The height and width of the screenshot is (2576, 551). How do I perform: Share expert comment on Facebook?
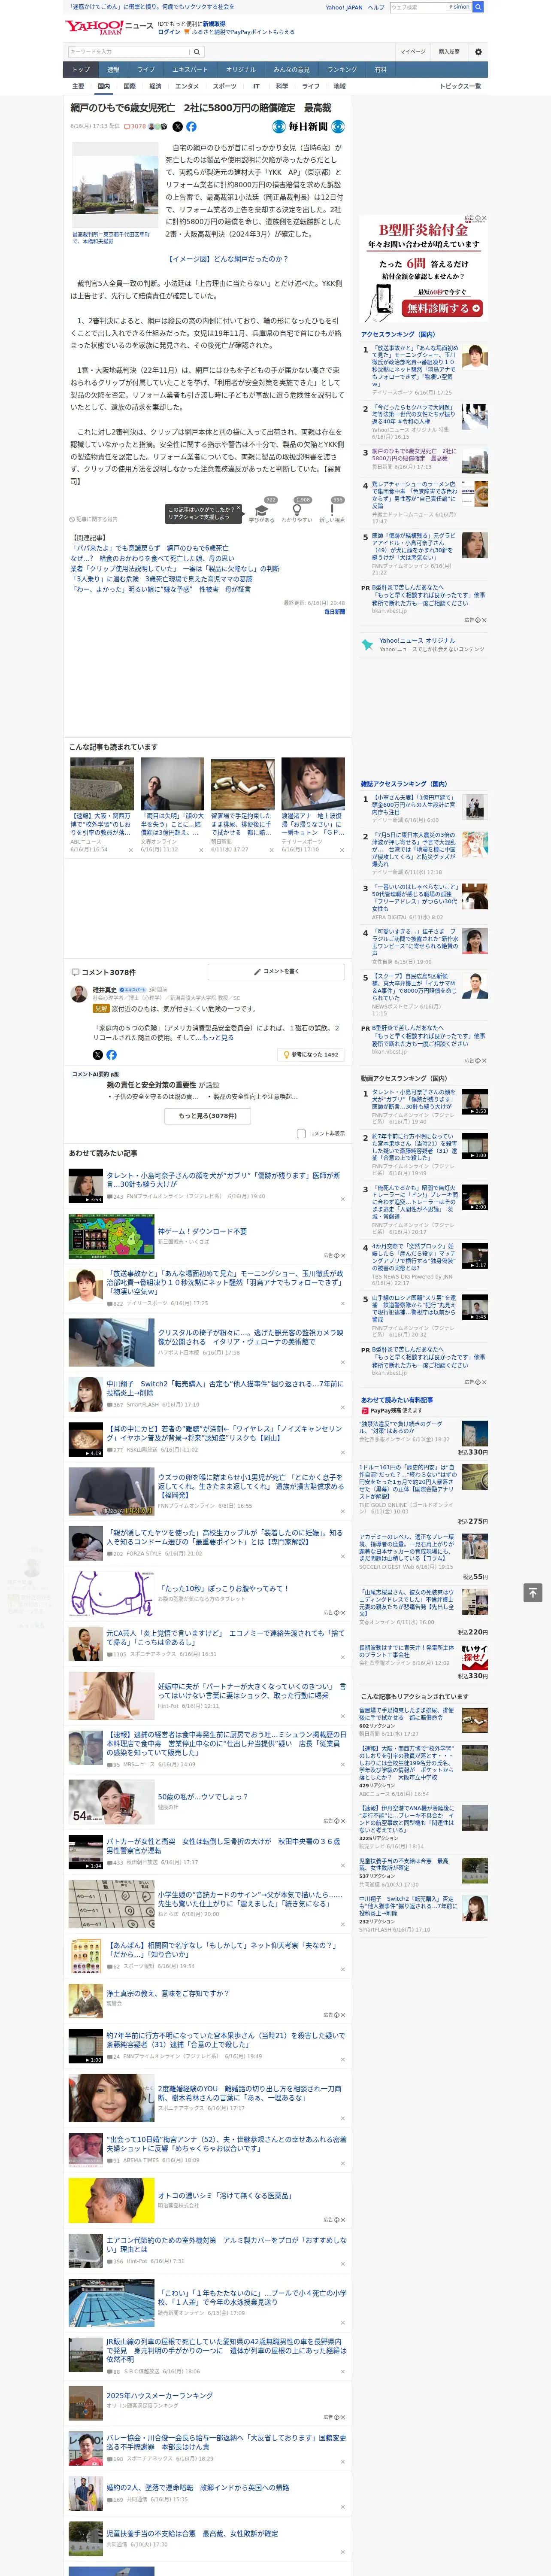pyautogui.click(x=111, y=1054)
